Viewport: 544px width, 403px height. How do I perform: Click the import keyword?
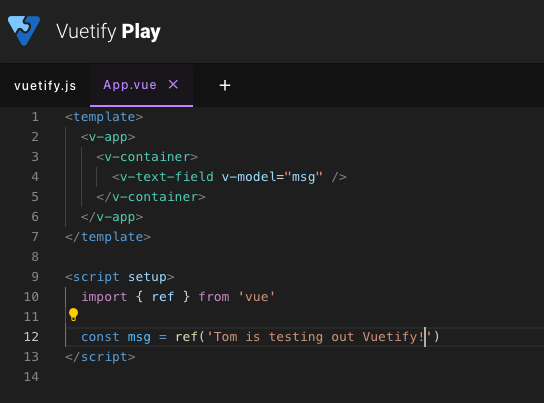point(104,297)
